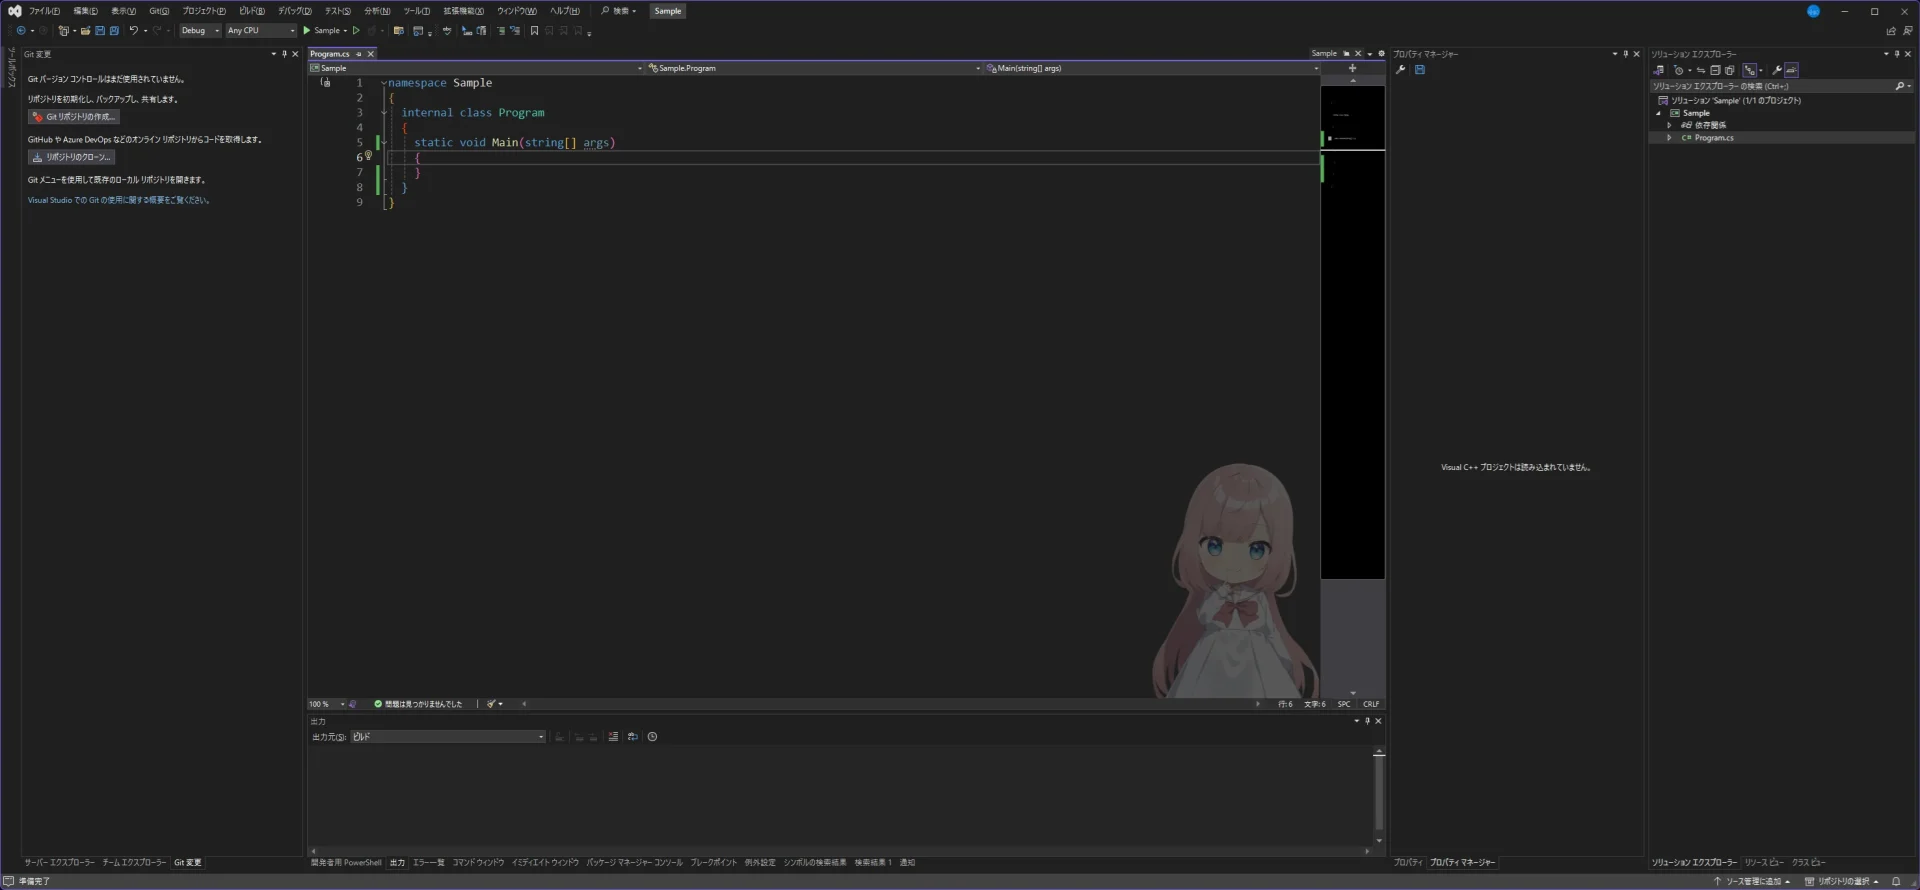
Task: Click split editor plus icon above scrollbar
Action: (1352, 68)
